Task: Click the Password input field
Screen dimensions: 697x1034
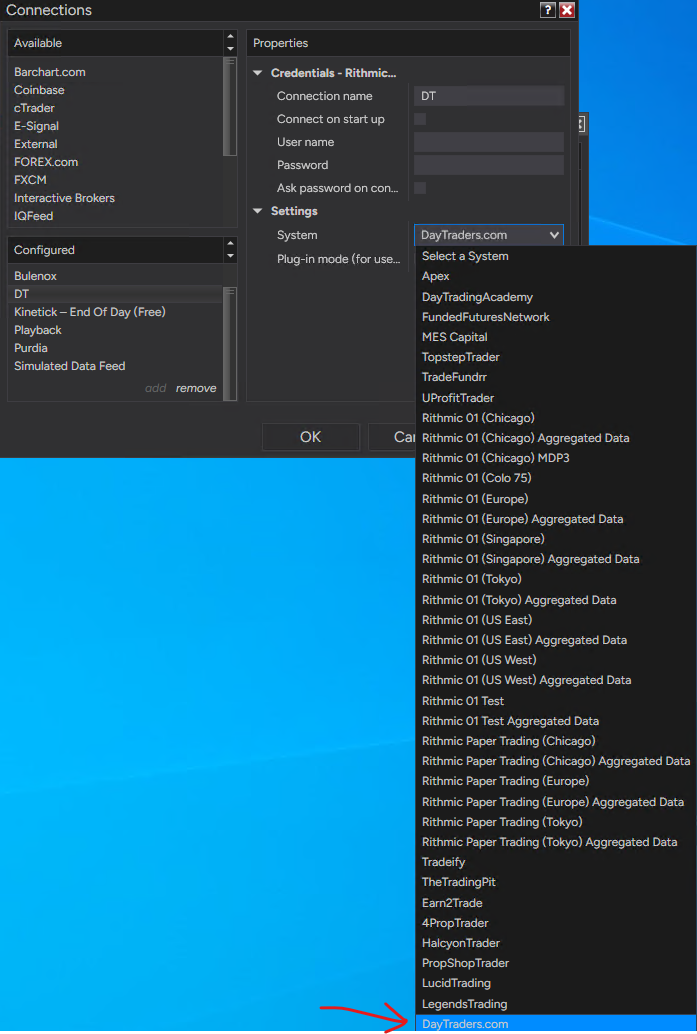Action: tap(489, 165)
